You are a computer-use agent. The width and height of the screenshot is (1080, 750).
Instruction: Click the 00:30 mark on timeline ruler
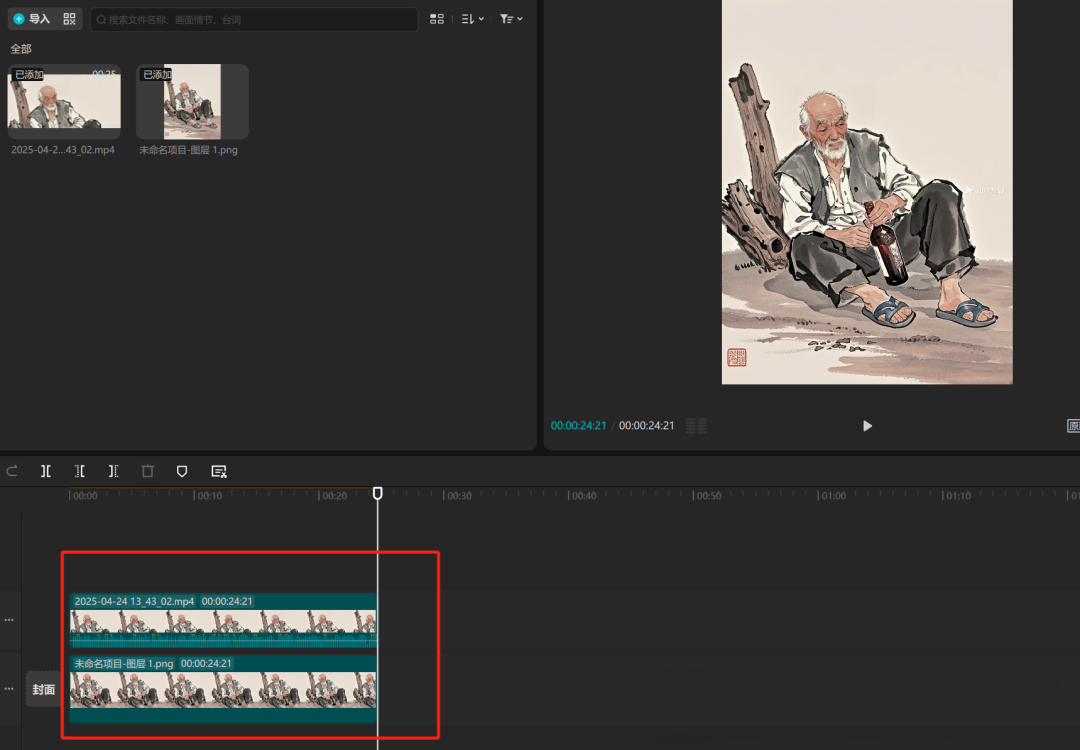click(x=458, y=496)
